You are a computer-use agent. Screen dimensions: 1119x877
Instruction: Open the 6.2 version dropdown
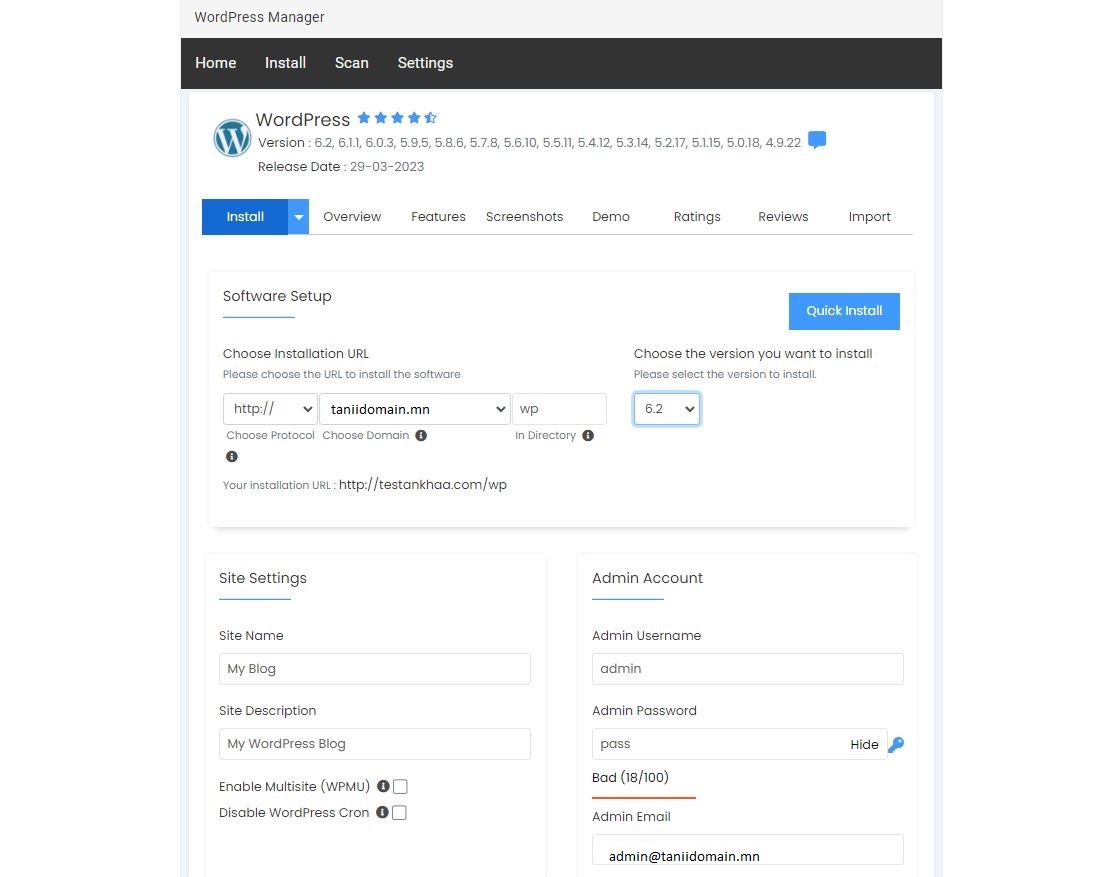coord(667,409)
